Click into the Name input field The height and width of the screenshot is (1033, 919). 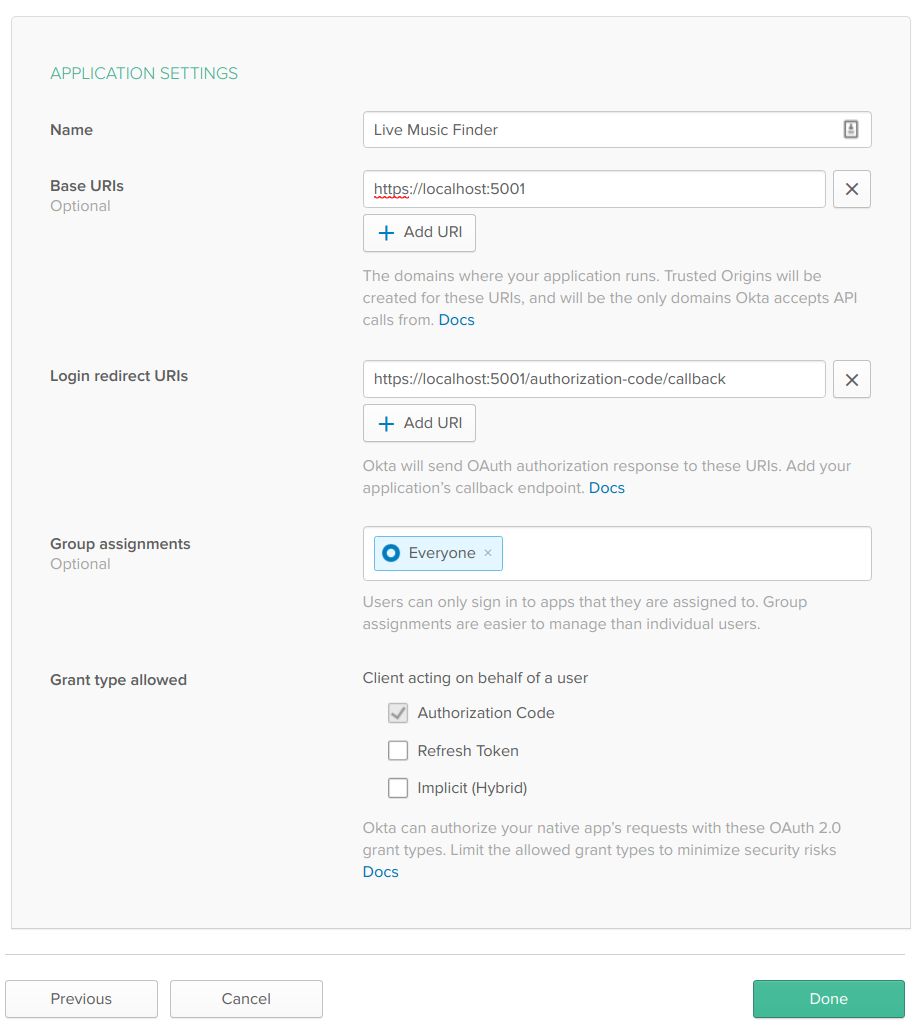pos(600,130)
